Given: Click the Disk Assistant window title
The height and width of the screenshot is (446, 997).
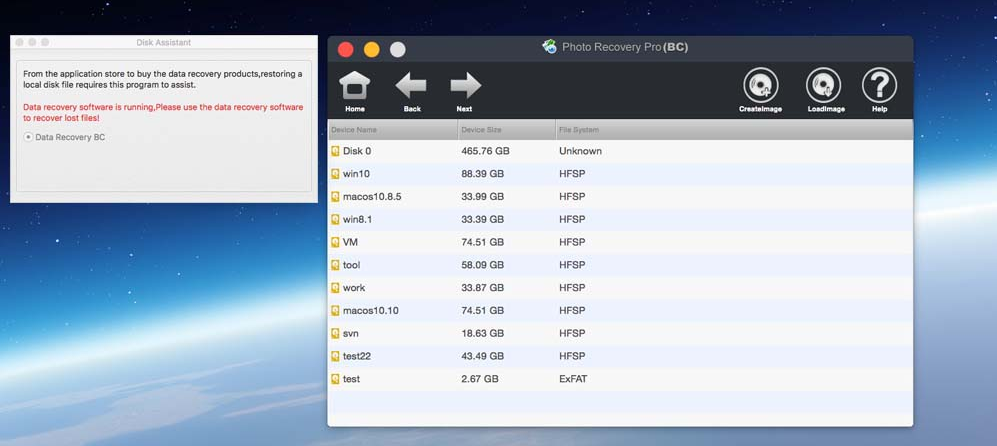Looking at the screenshot, I should click(163, 43).
